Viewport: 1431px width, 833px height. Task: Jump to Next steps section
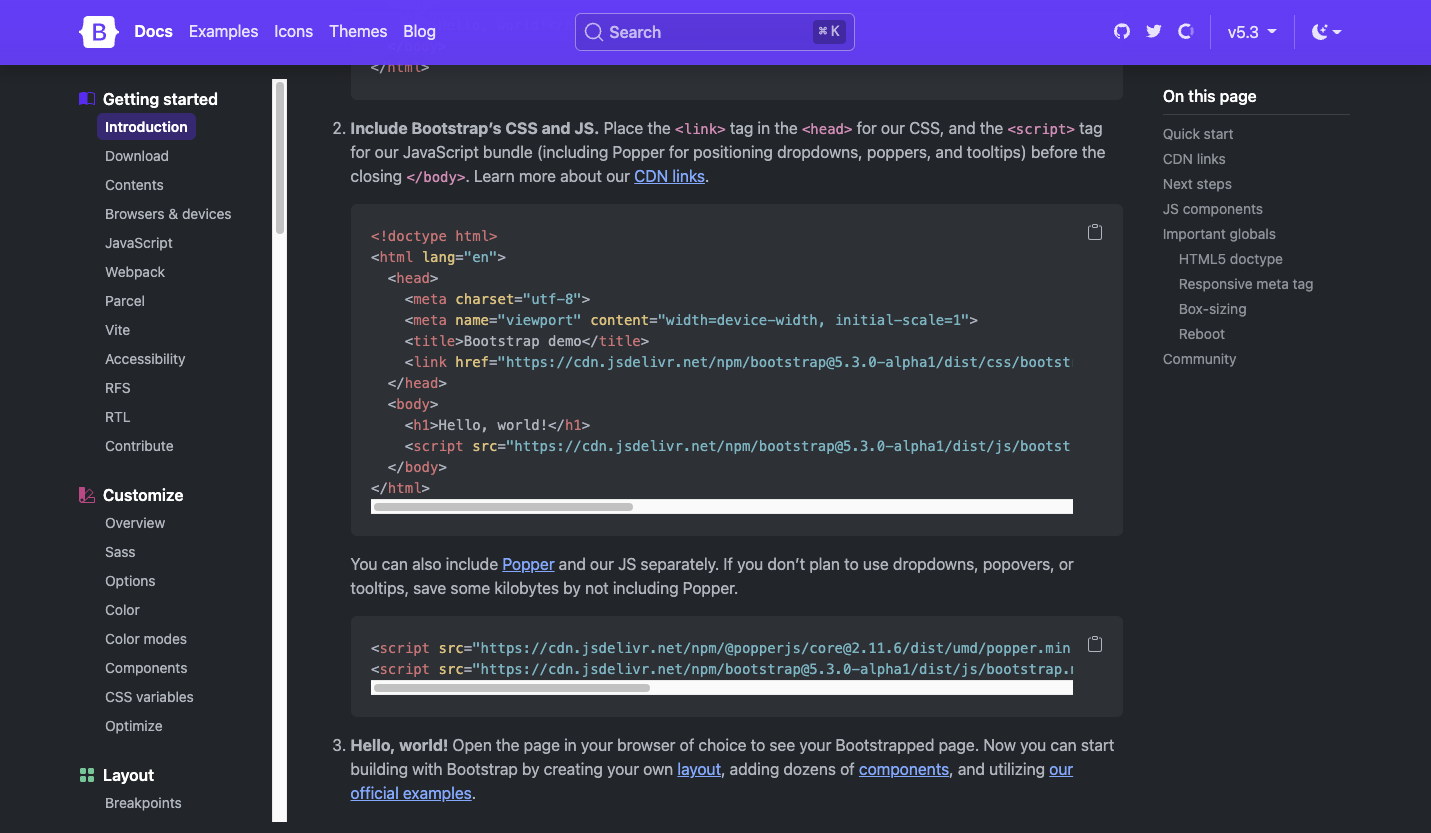coord(1197,184)
